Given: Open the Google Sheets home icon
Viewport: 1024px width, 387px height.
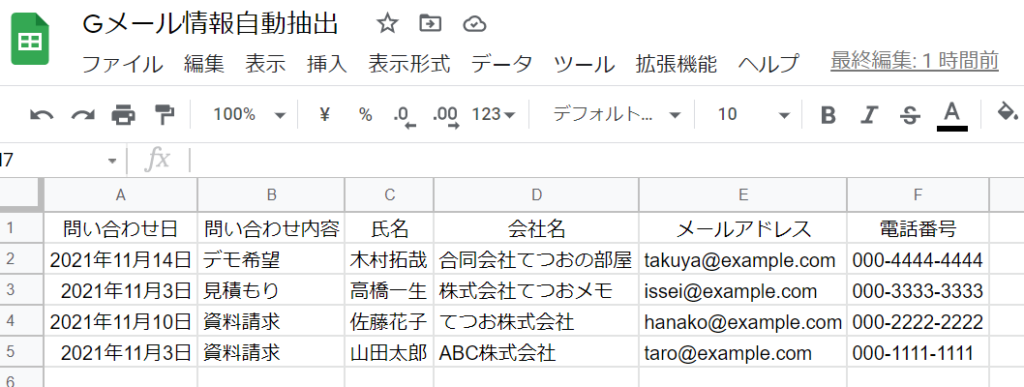Looking at the screenshot, I should point(30,40).
